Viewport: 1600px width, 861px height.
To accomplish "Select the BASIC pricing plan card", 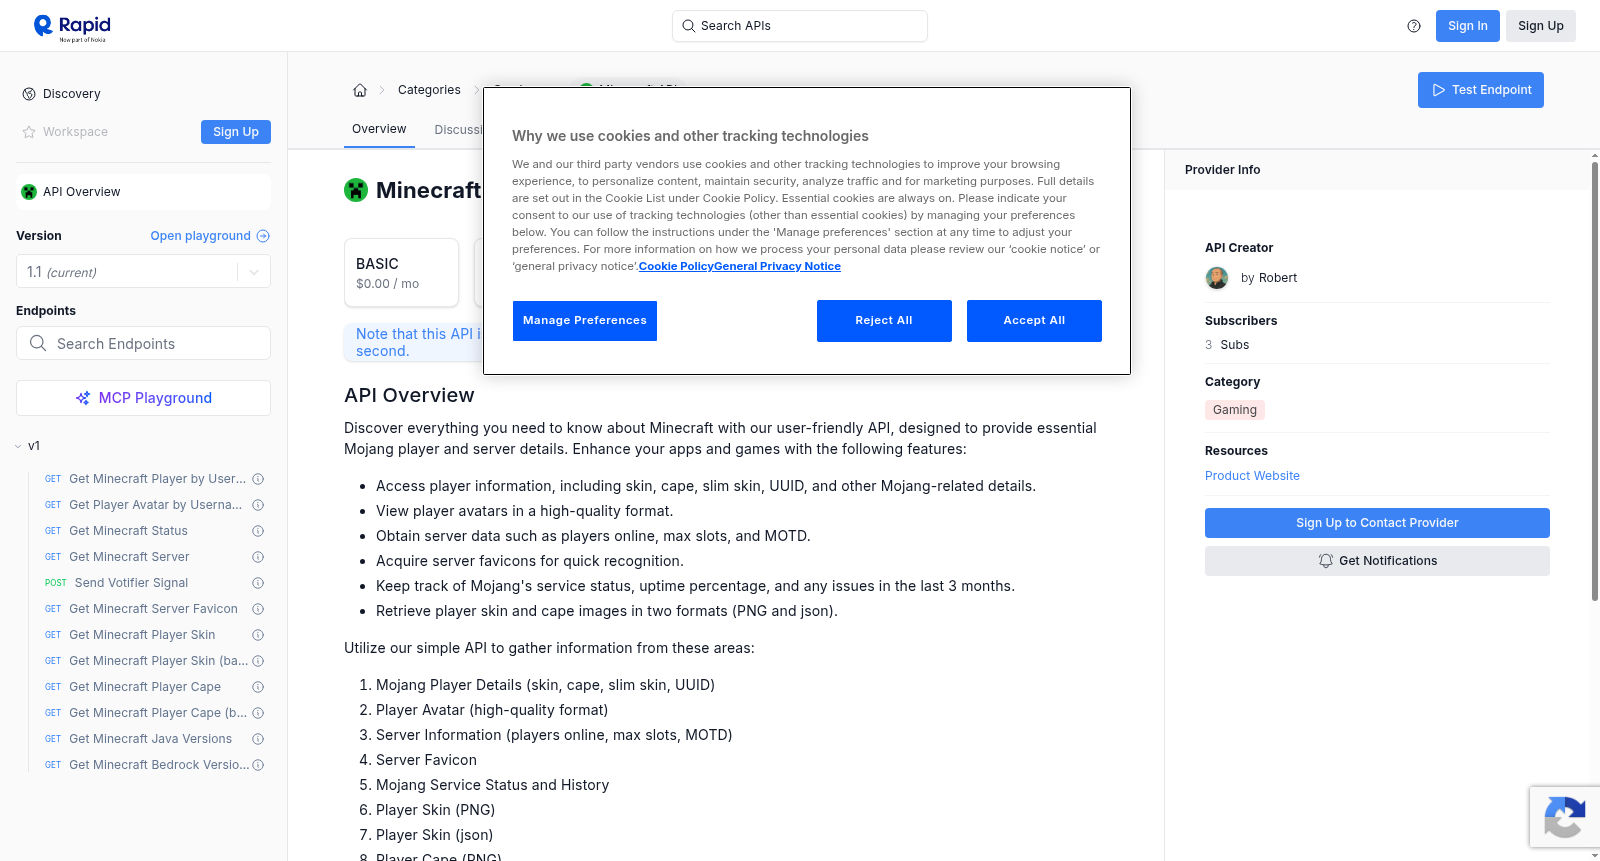I will [402, 272].
